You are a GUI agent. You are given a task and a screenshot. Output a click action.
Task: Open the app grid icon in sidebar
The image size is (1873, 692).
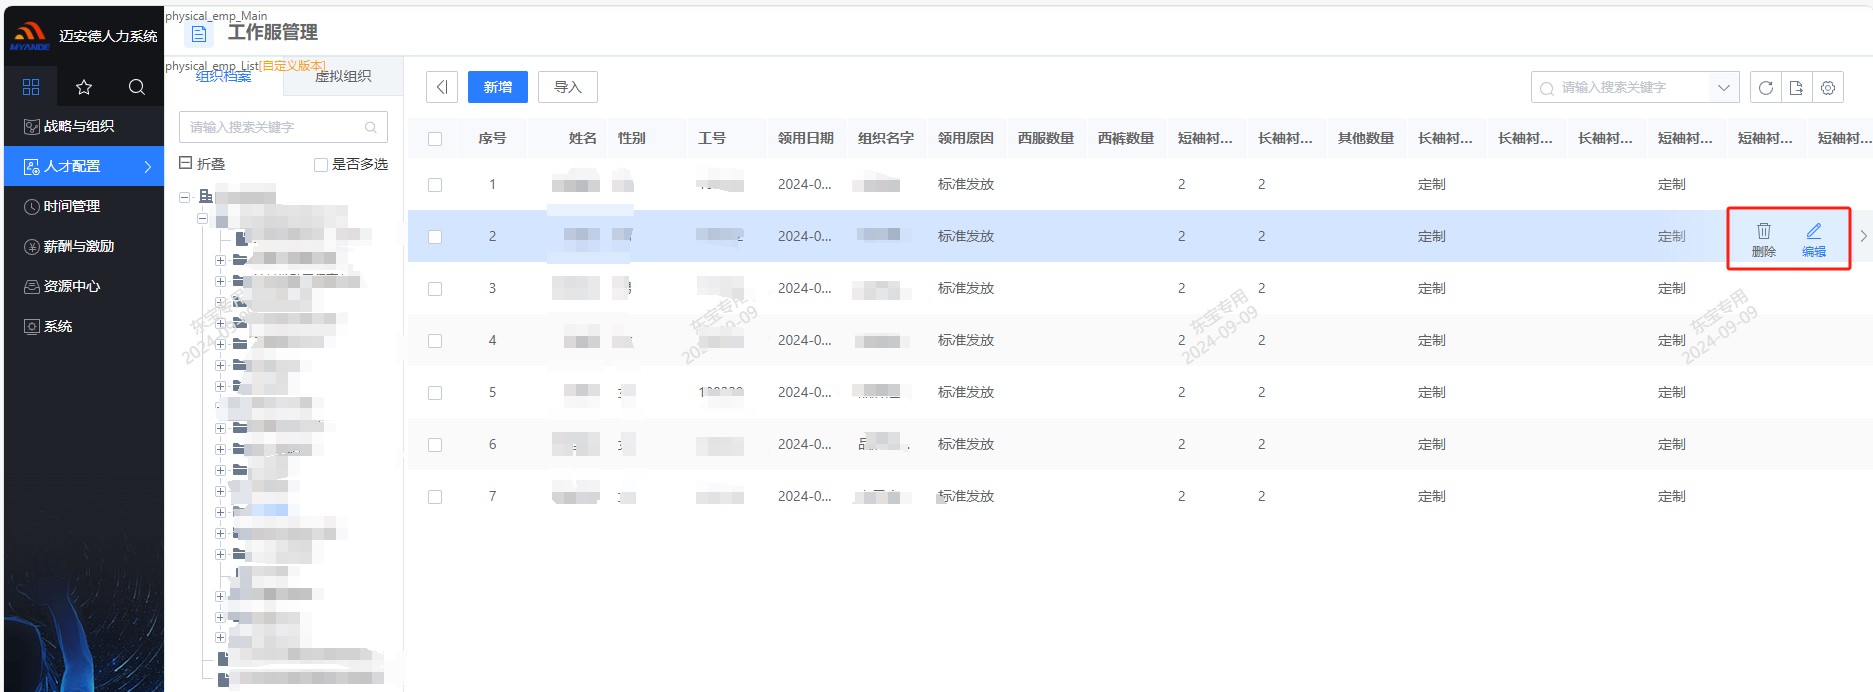pos(31,87)
